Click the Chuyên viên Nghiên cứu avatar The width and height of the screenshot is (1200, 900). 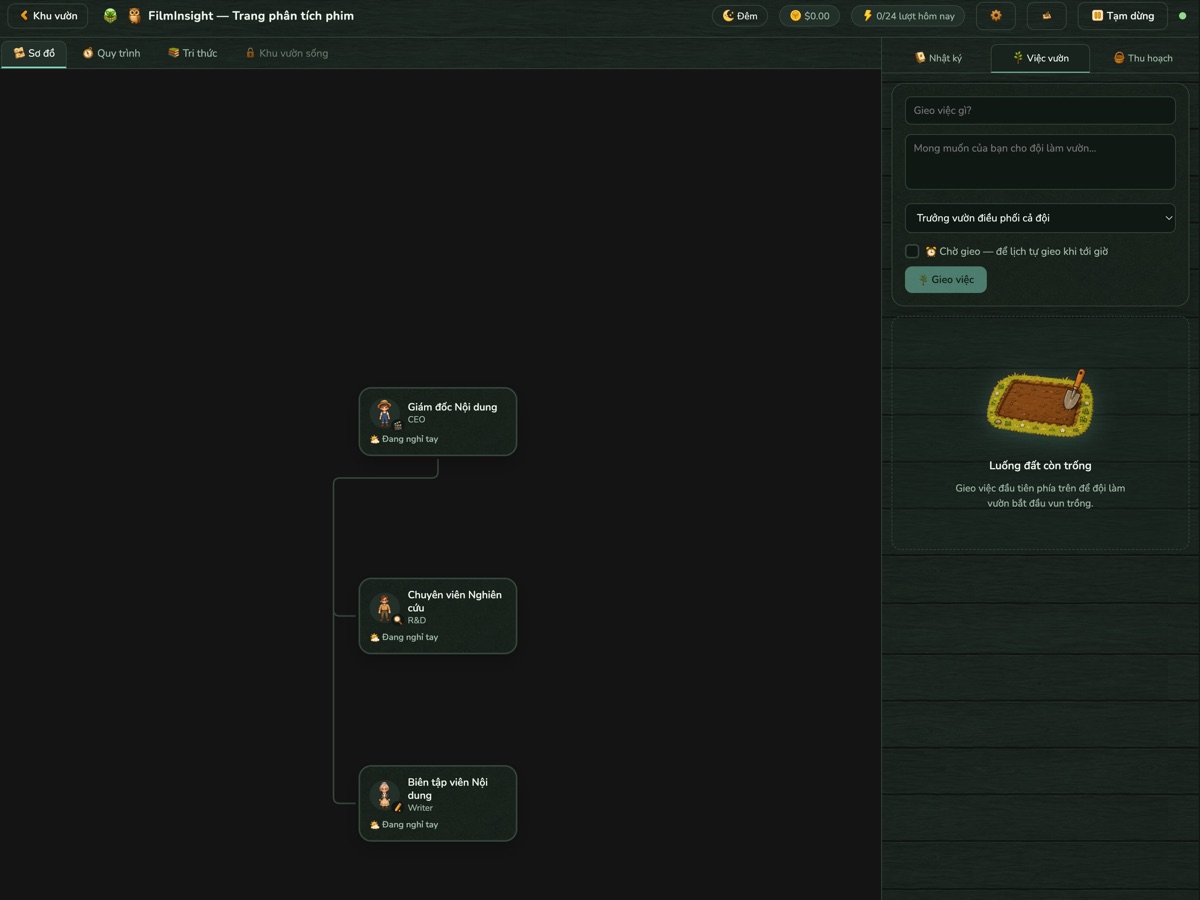[x=385, y=607]
